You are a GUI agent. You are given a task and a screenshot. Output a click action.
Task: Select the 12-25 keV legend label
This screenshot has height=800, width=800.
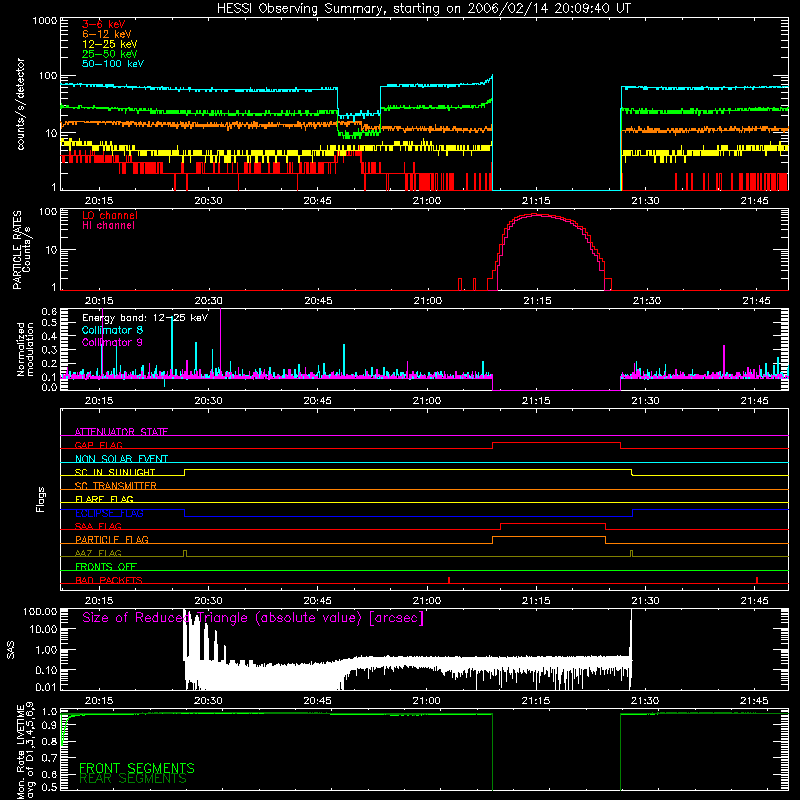coord(110,44)
